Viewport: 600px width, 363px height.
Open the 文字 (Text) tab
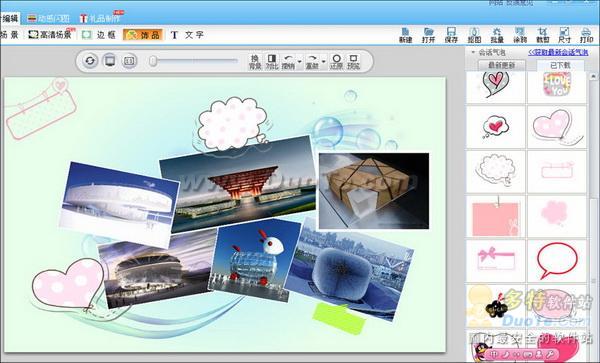(187, 35)
